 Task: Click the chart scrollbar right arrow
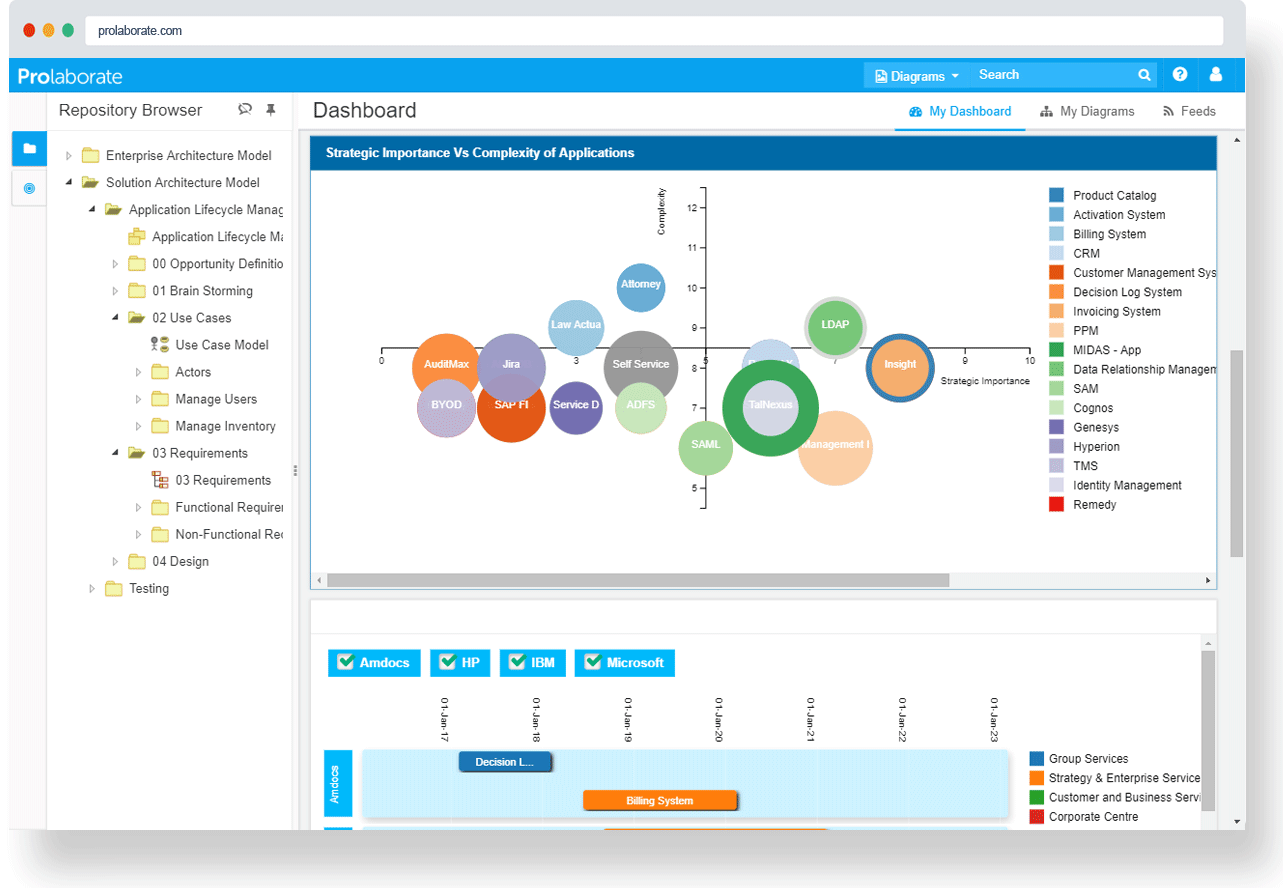pyautogui.click(x=1208, y=580)
